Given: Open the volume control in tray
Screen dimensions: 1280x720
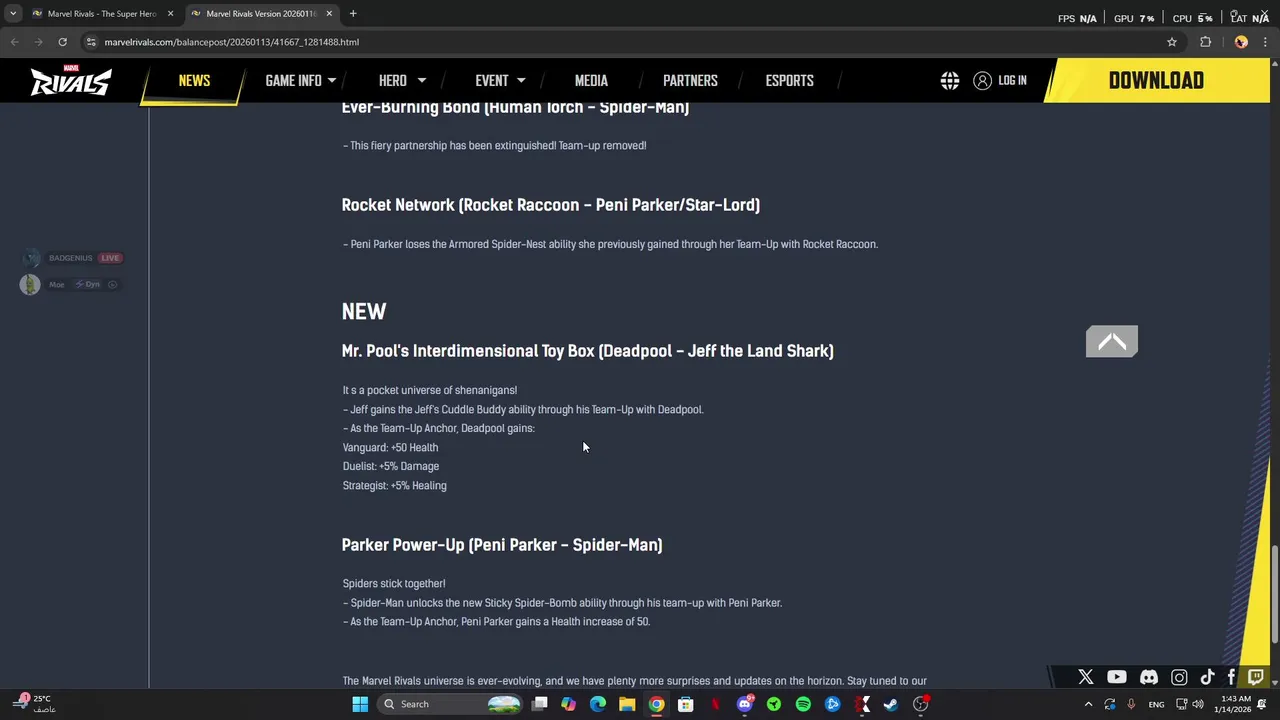Looking at the screenshot, I should 1198,704.
